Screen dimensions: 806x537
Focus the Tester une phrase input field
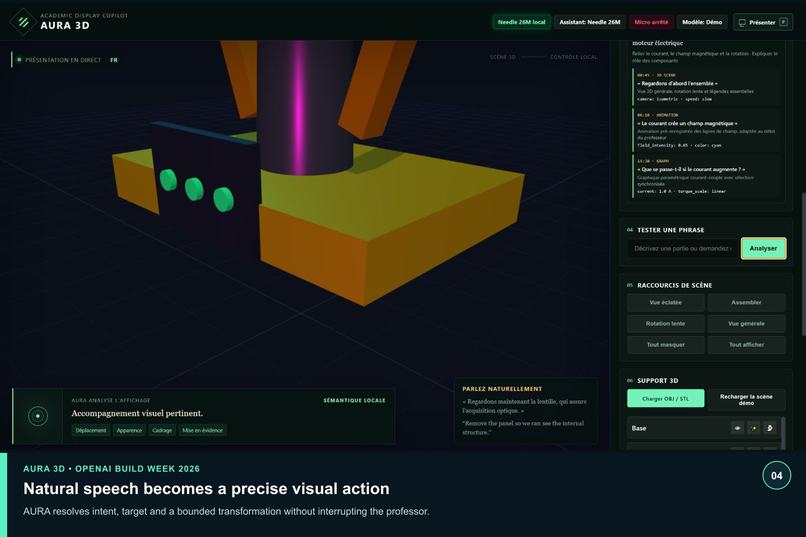pos(683,248)
